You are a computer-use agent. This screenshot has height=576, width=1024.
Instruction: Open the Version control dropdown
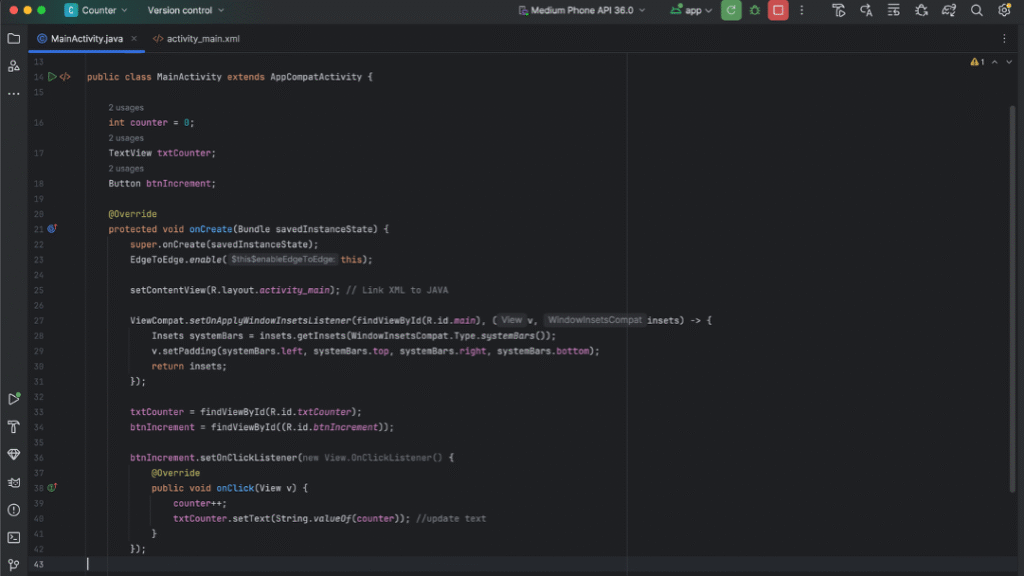pos(185,10)
